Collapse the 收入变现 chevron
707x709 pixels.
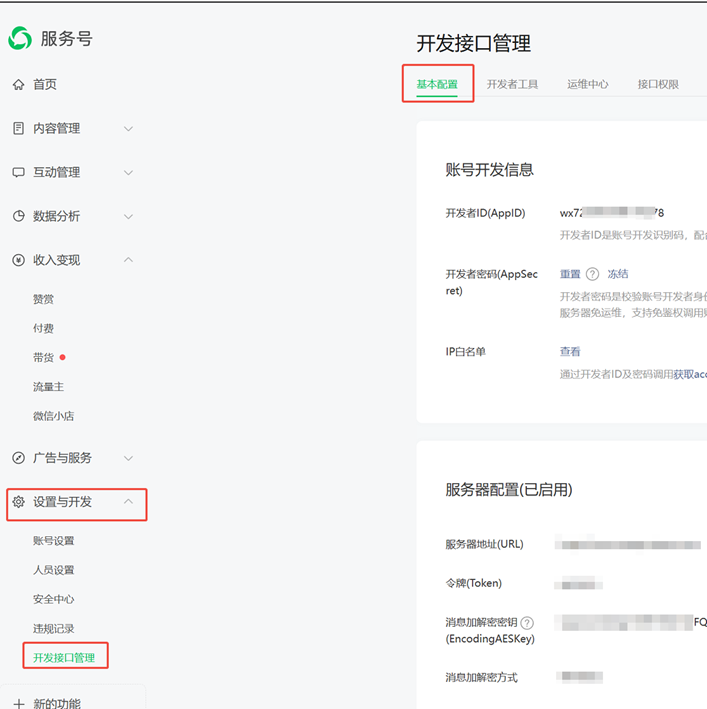128,260
